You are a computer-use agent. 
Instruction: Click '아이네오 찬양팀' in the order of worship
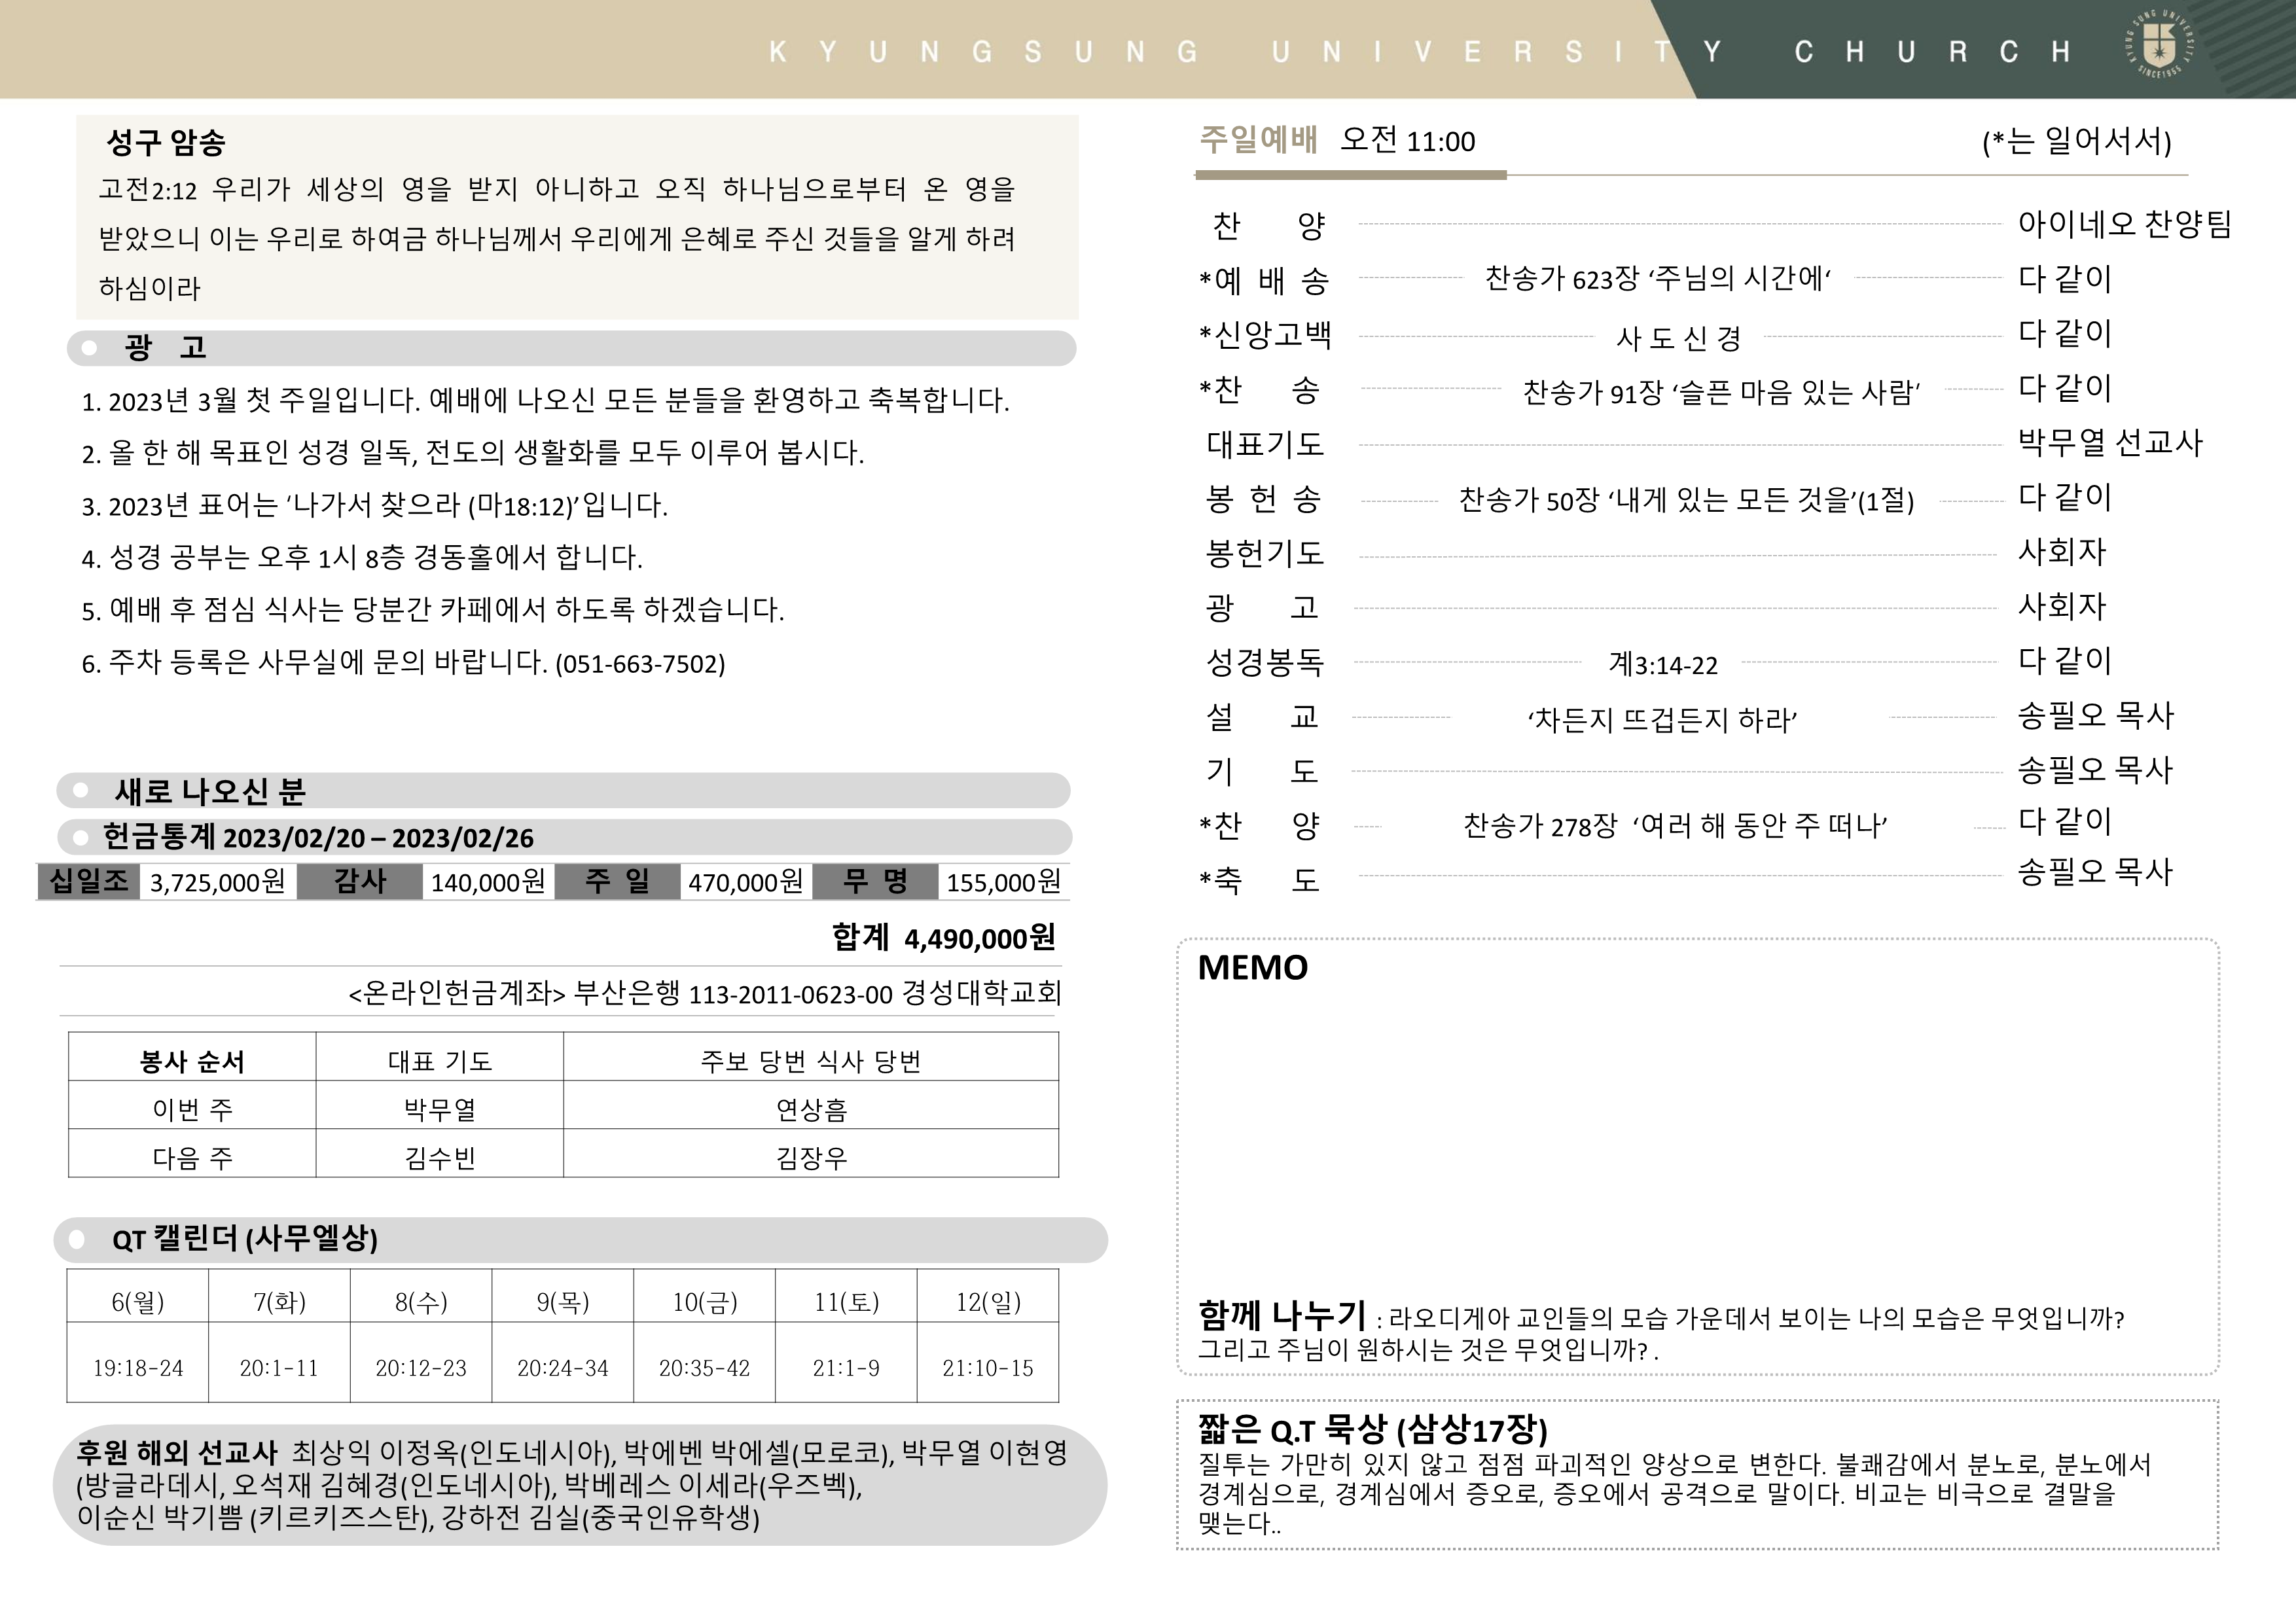2125,224
